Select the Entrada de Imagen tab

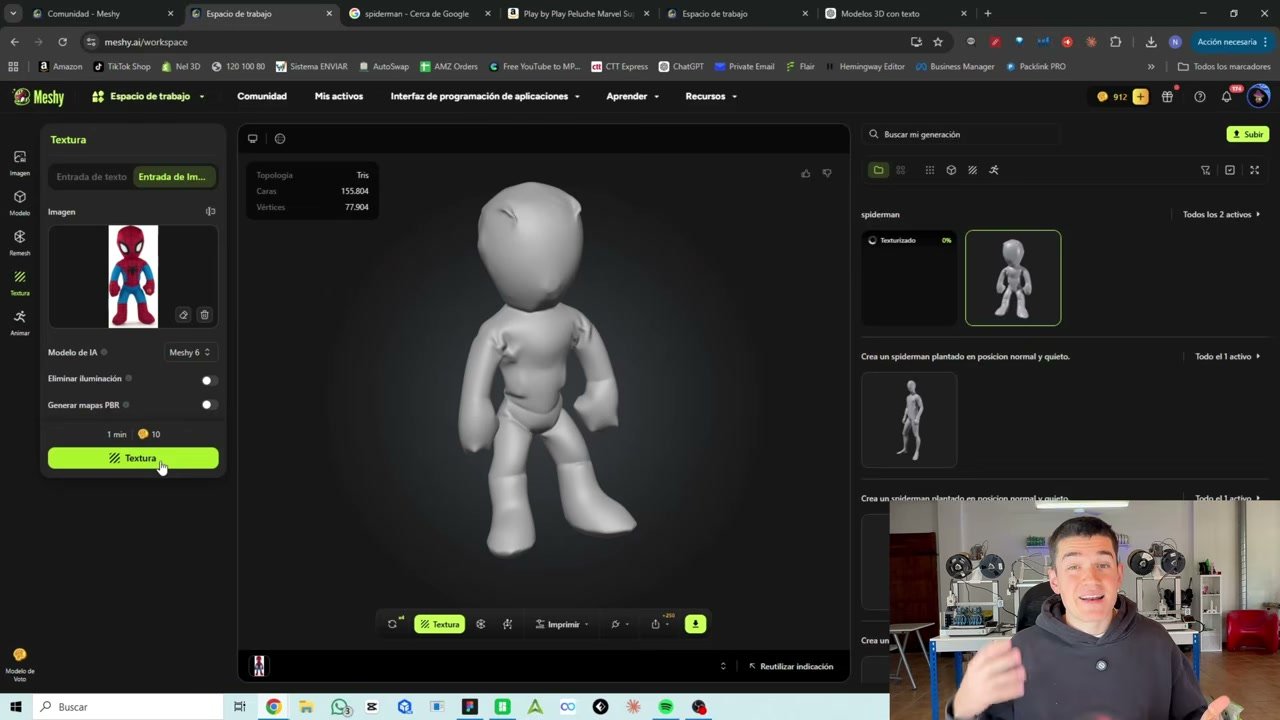point(174,177)
